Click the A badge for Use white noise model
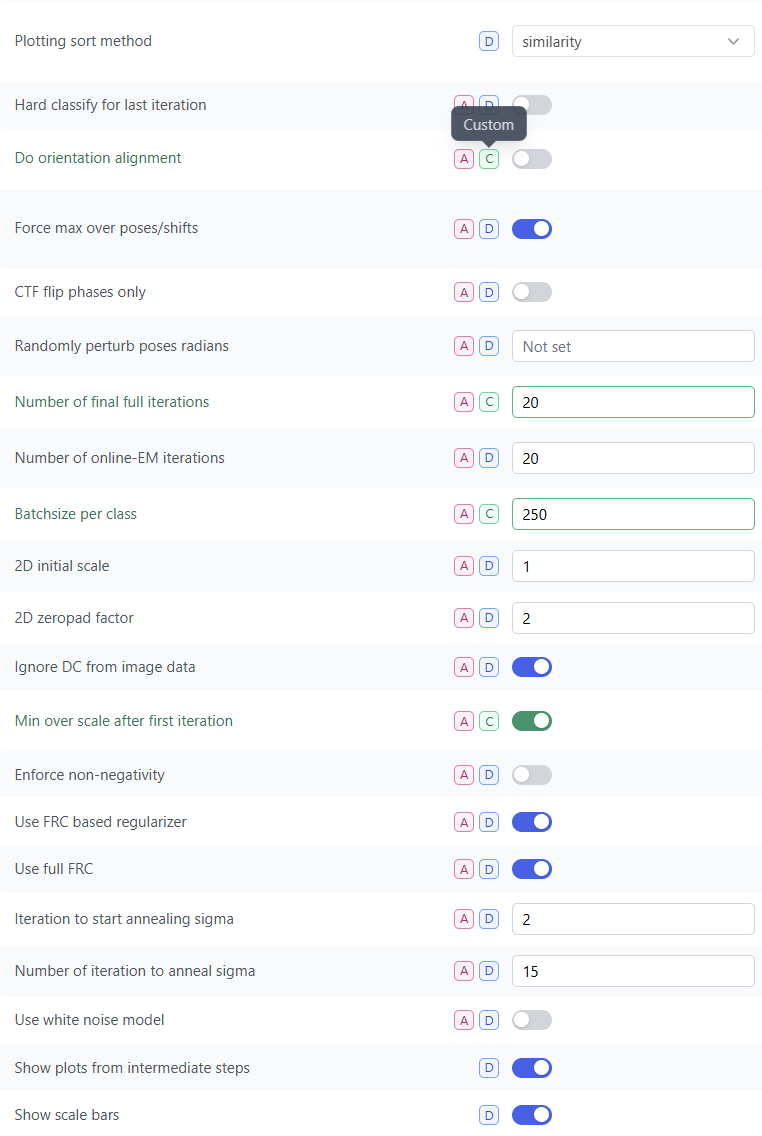Image resolution: width=762 pixels, height=1136 pixels. (464, 1020)
